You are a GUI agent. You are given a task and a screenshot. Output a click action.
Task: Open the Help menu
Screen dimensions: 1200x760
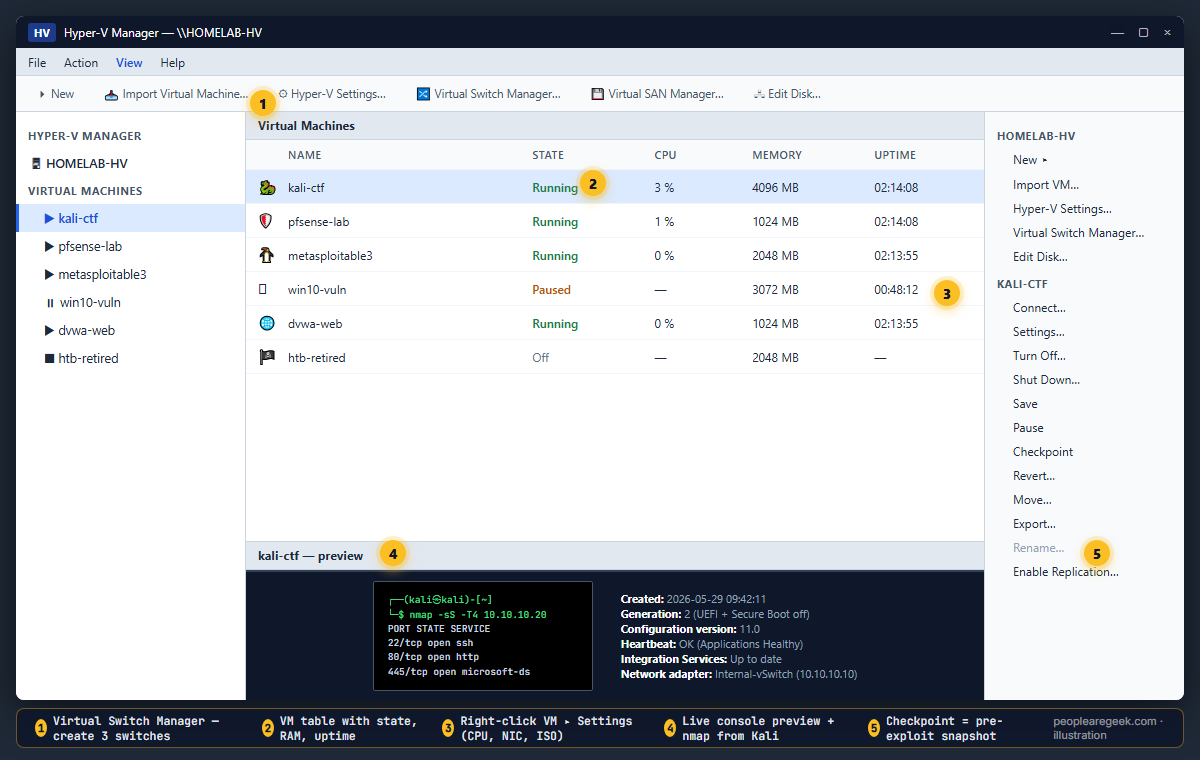click(x=173, y=63)
